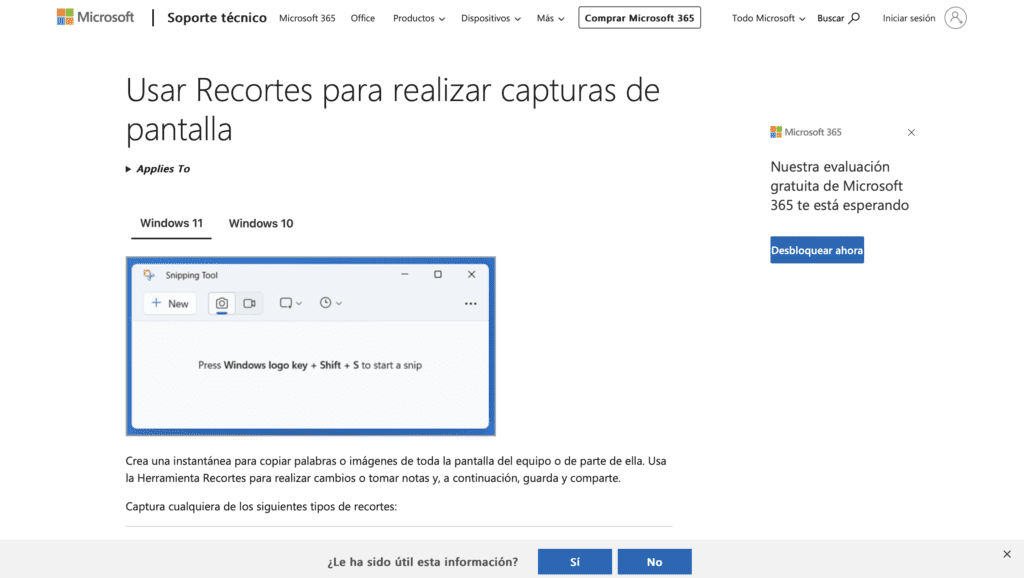Go to Soporte técnico home
Screen dimensions: 1024x578
pyautogui.click(x=217, y=18)
